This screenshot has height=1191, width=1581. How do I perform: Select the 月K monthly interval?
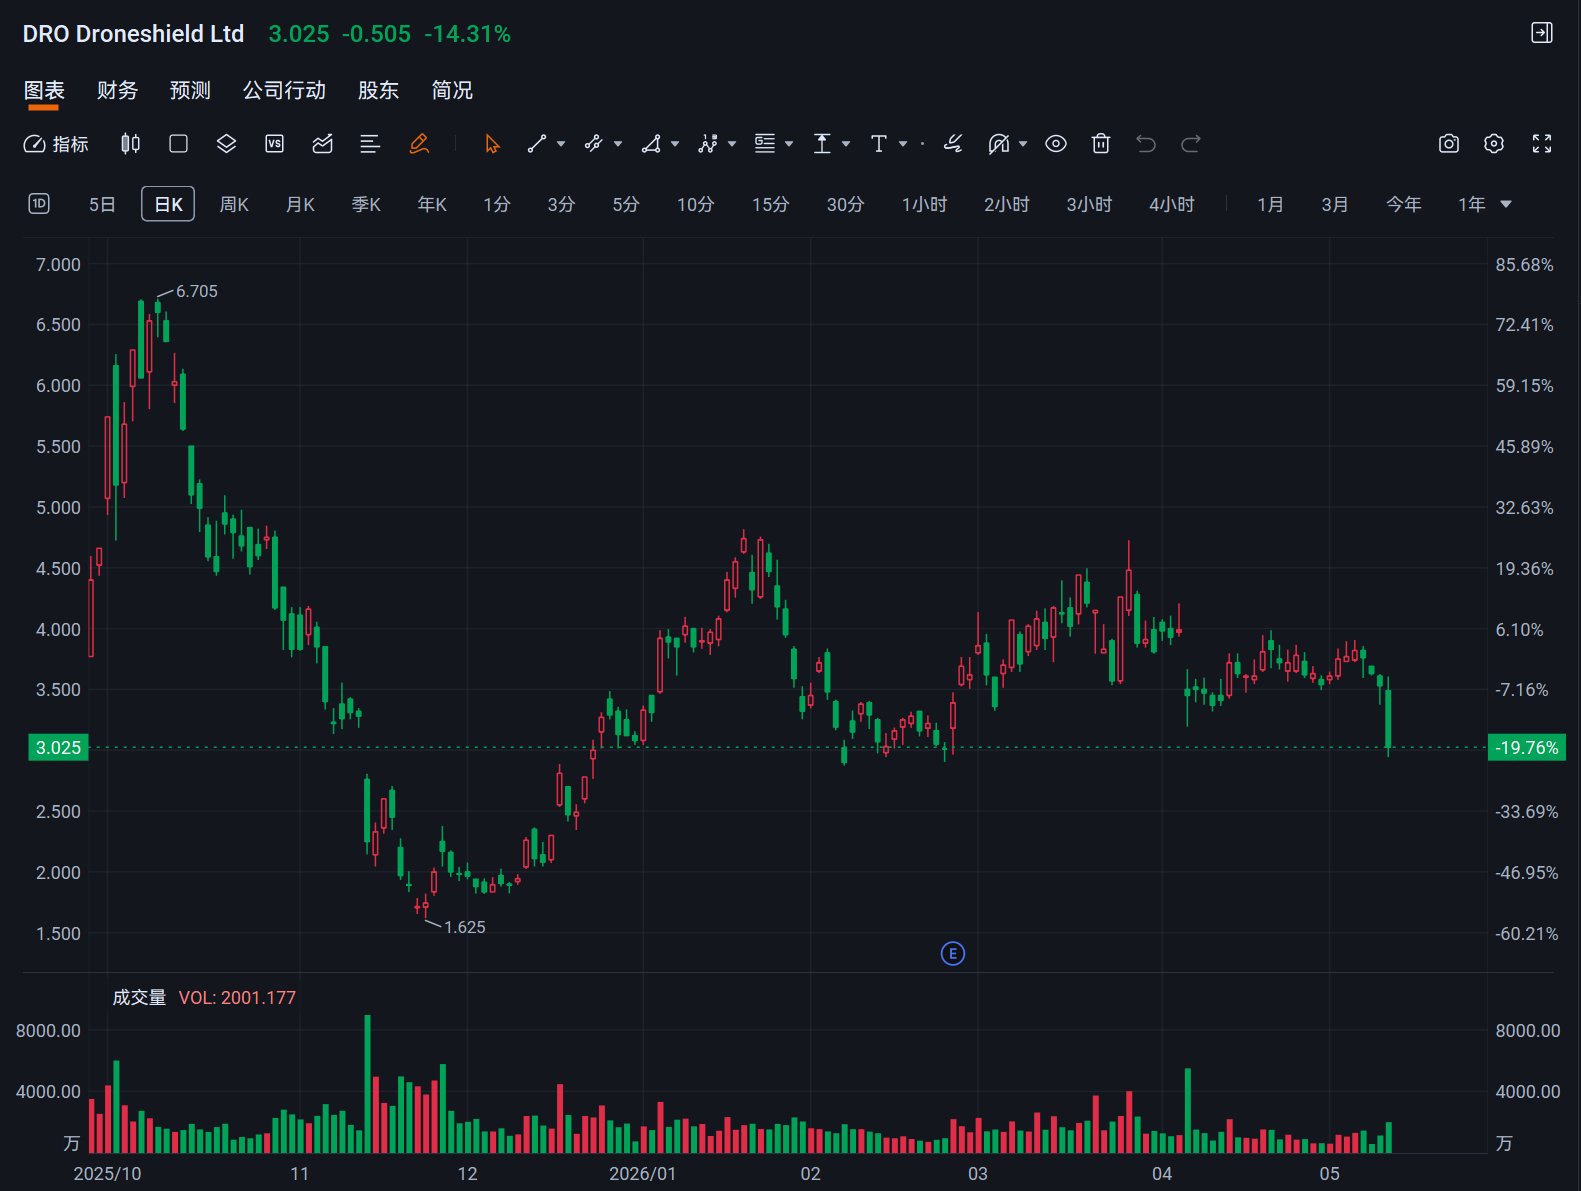coord(300,204)
